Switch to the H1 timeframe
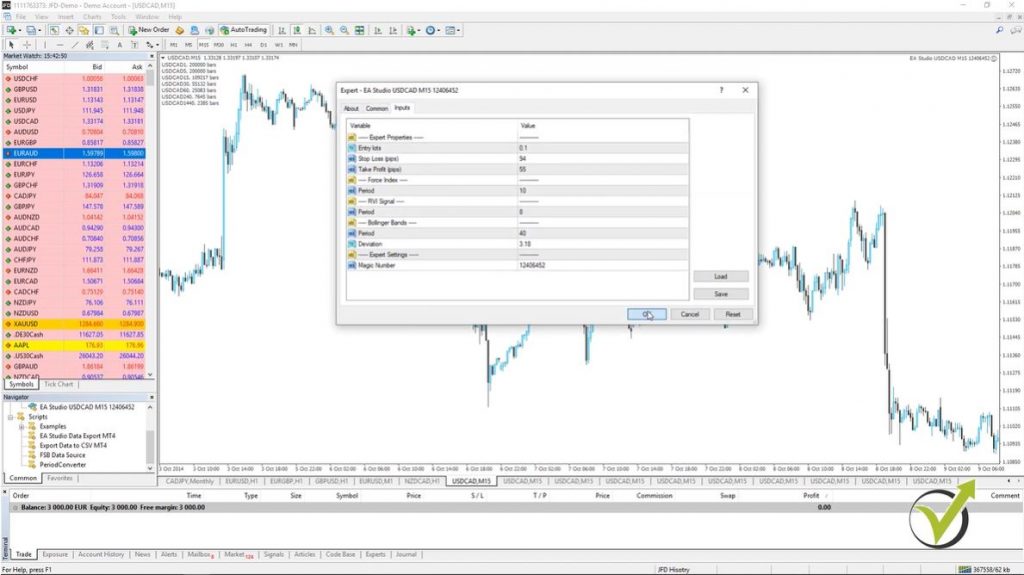This screenshot has width=1024, height=575. (x=234, y=45)
